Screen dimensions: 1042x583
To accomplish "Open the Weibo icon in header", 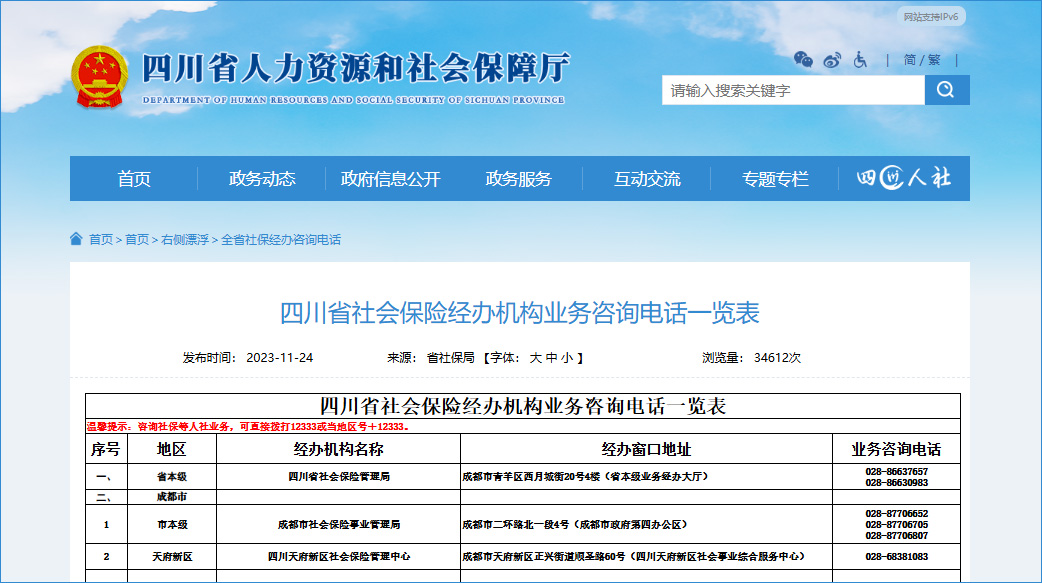I will click(832, 60).
